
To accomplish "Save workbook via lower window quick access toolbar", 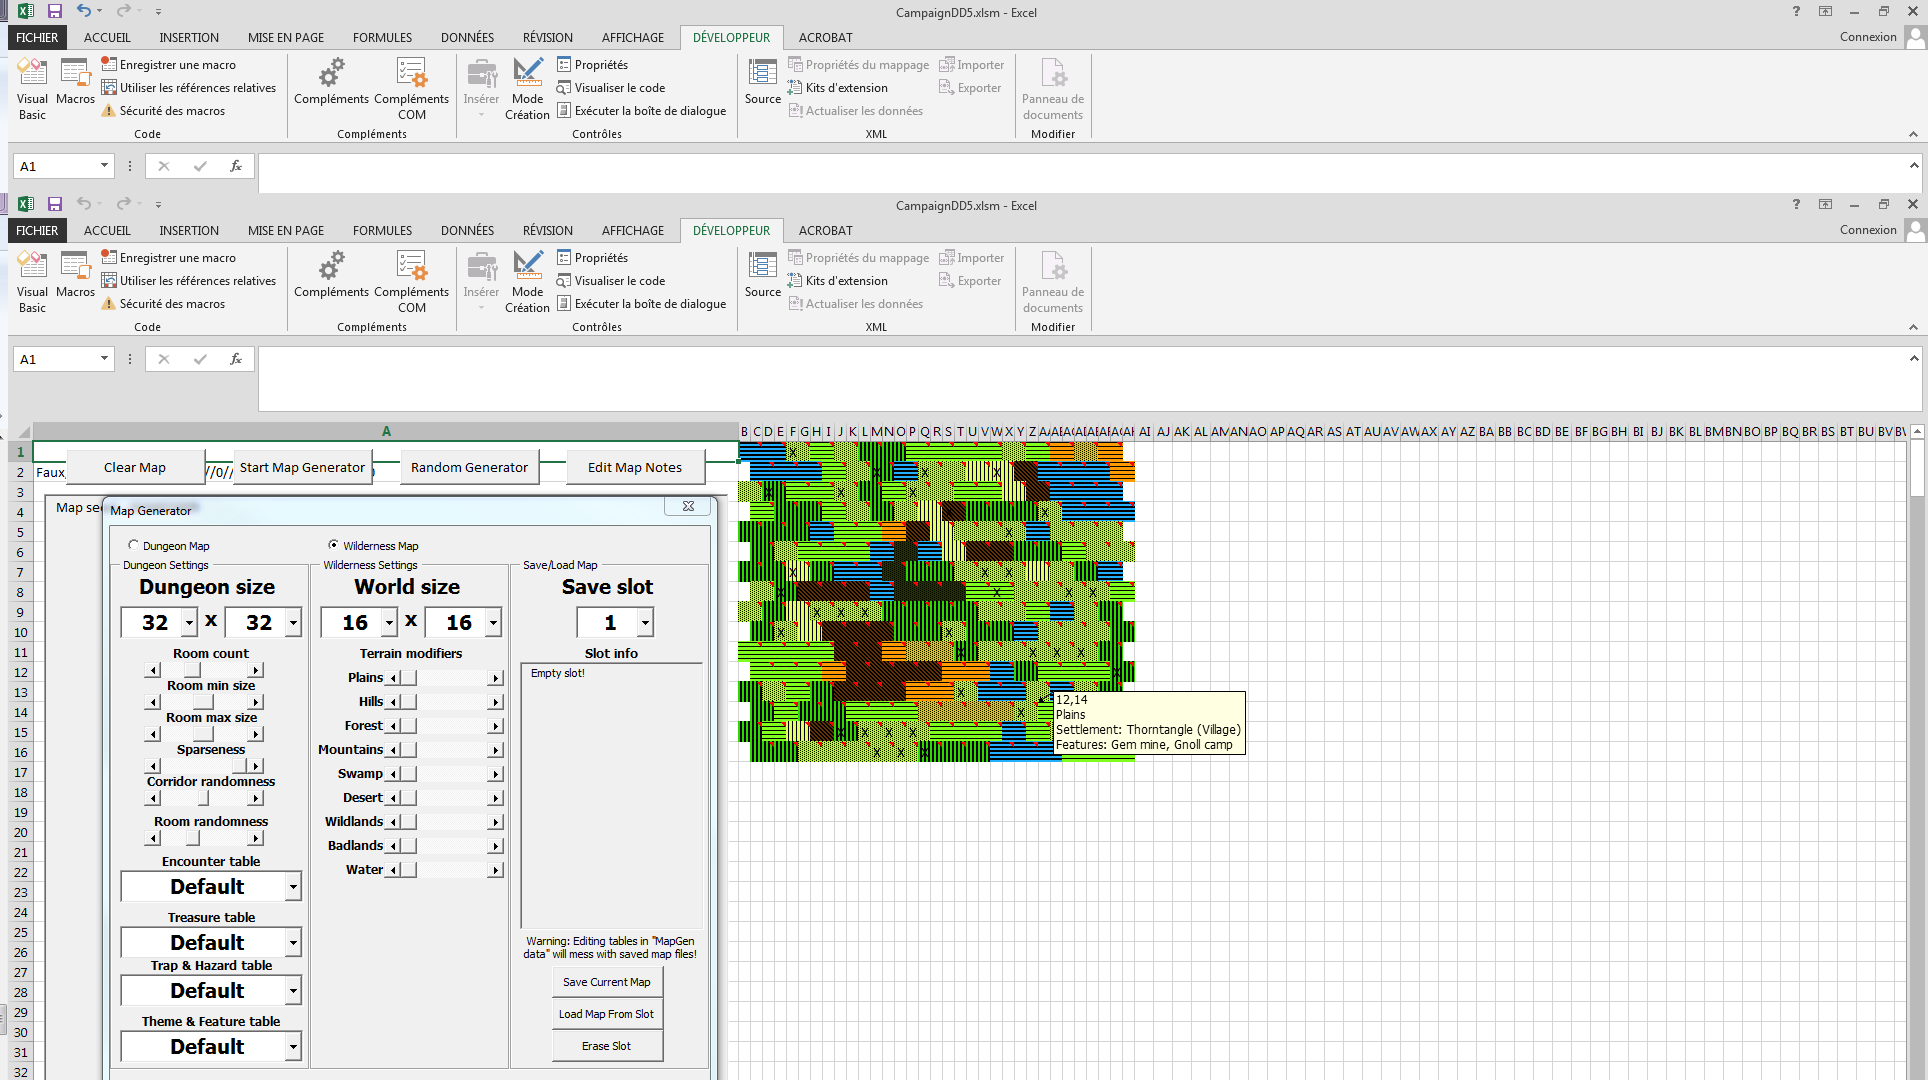I will (x=55, y=204).
